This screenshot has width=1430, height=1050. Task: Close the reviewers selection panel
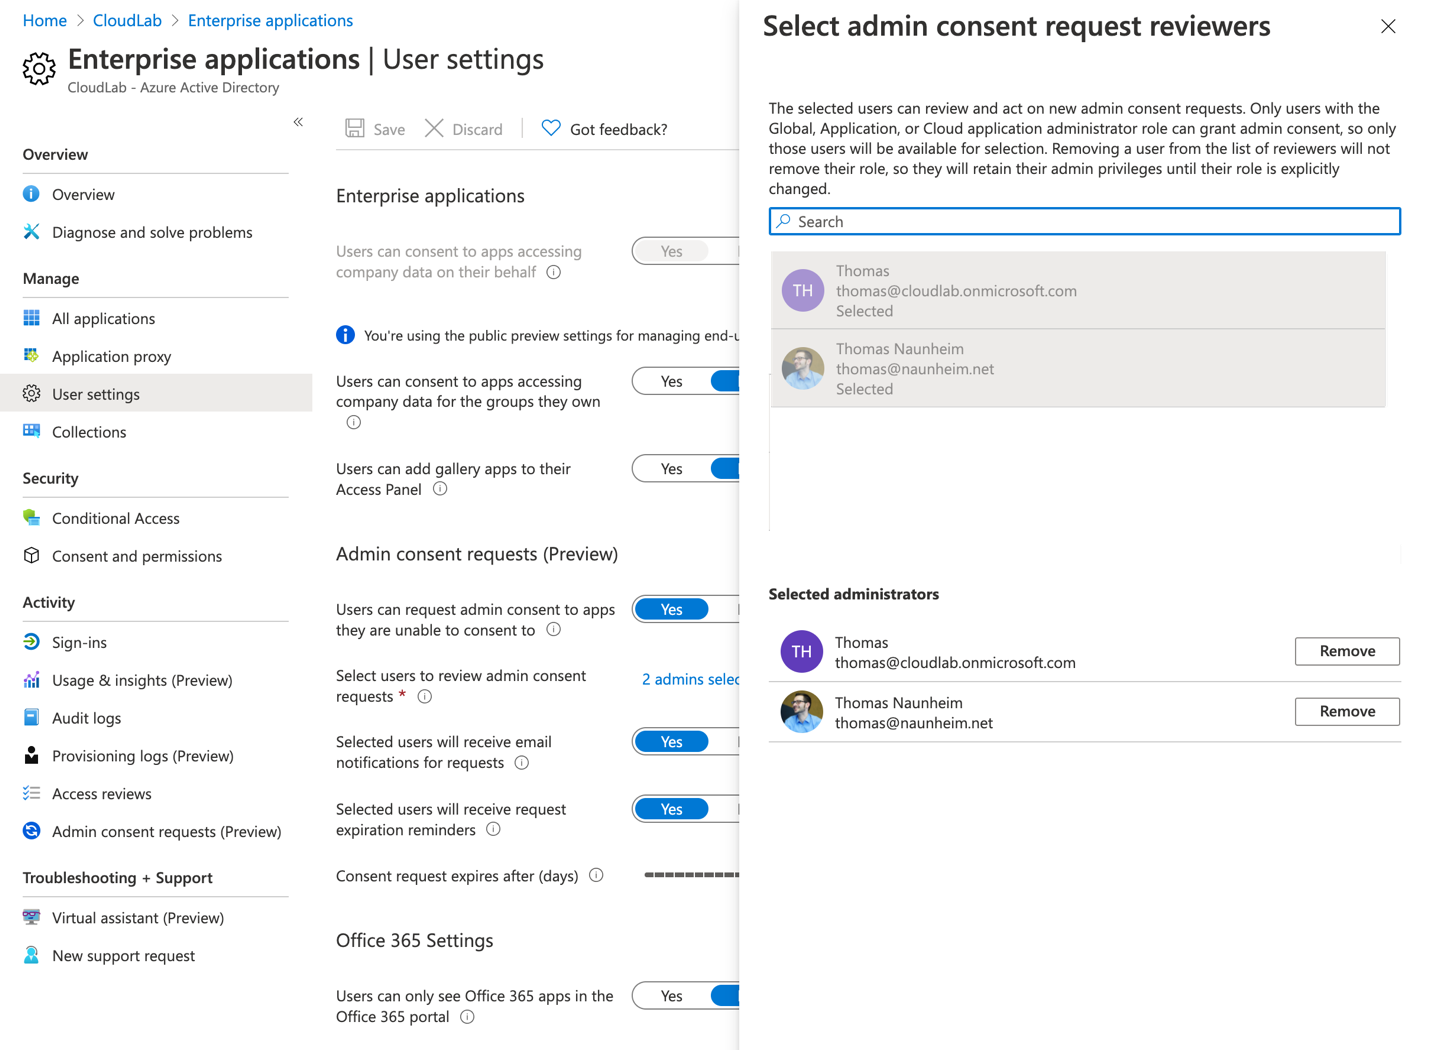pos(1388,26)
